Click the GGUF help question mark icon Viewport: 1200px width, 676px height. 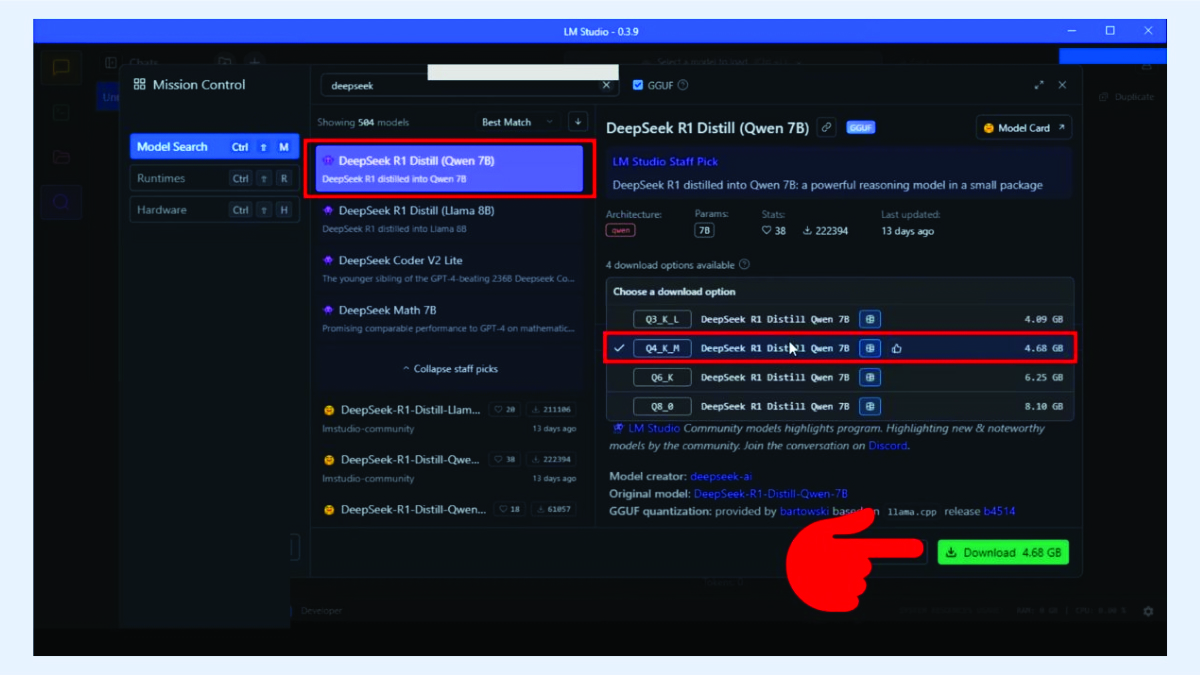[x=683, y=86]
